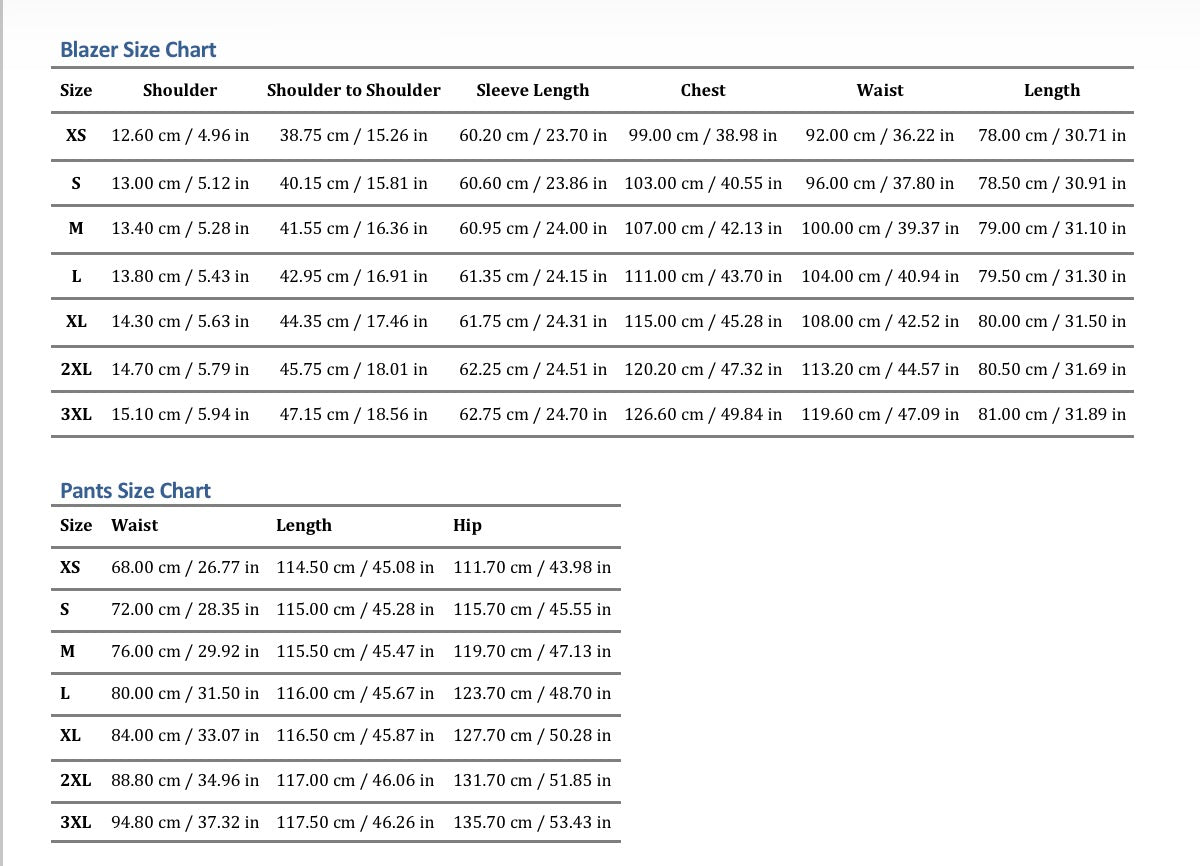Select the 61.35 cm / 24.15 in sleeve value
1200x866 pixels.
pyautogui.click(x=532, y=276)
